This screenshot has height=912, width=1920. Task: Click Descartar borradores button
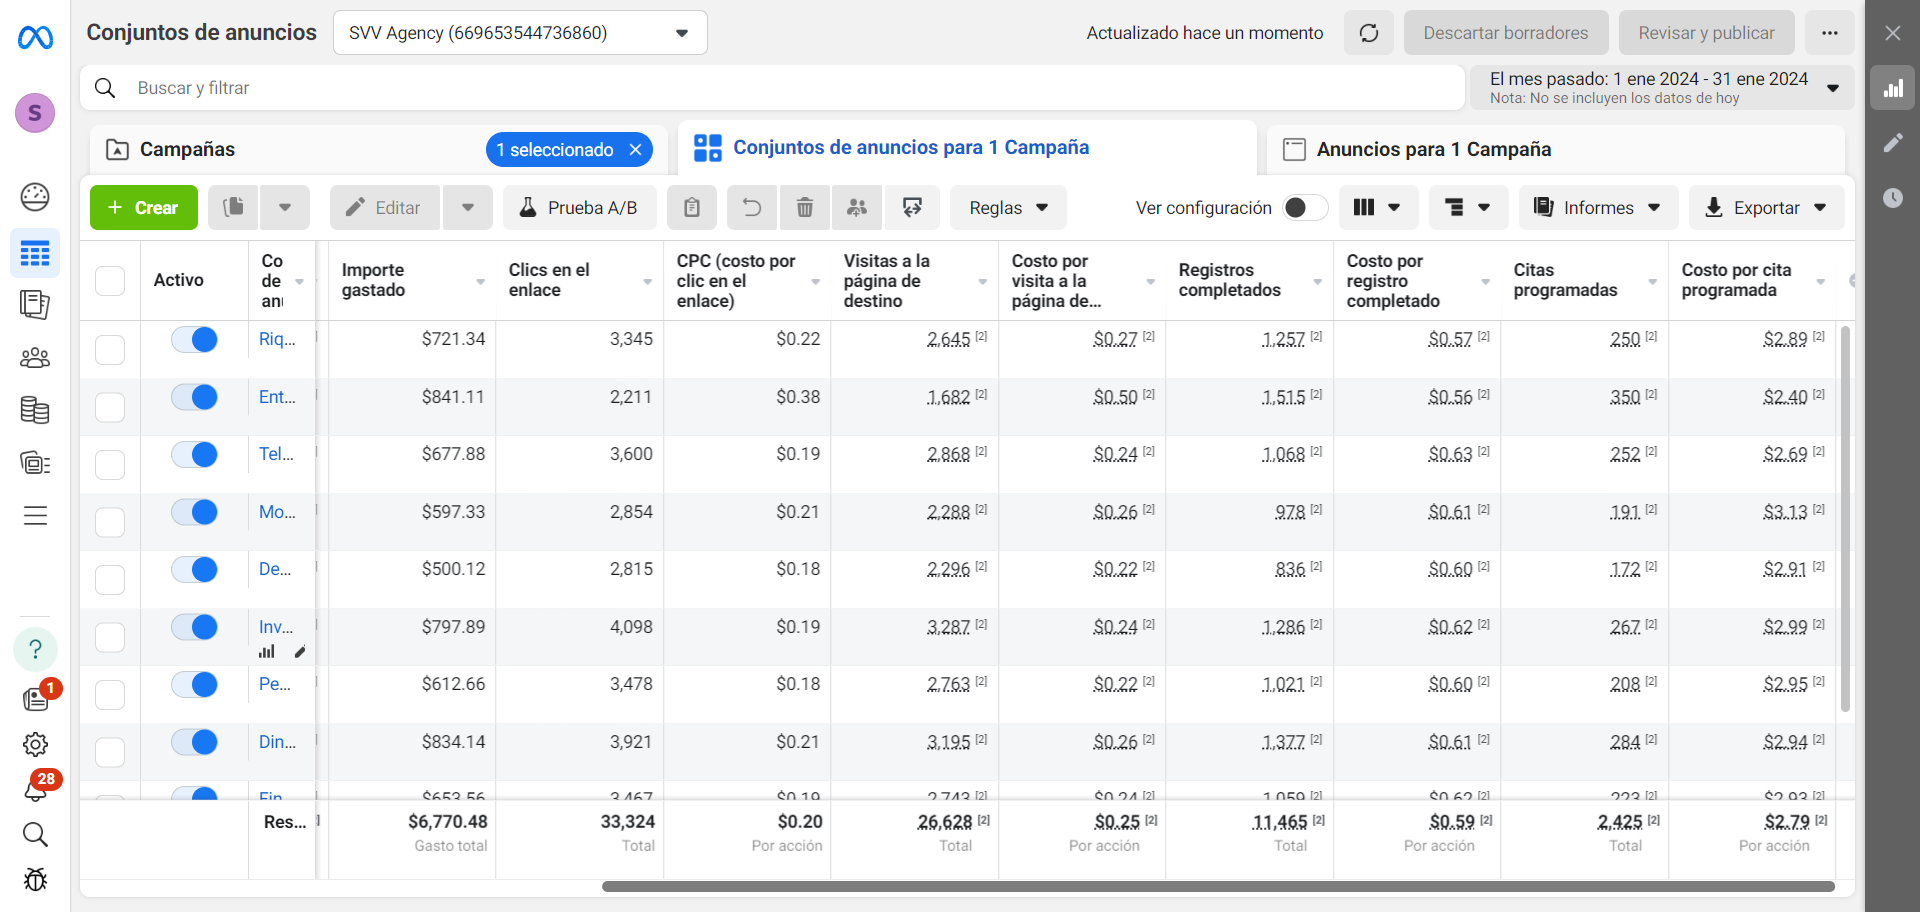click(1506, 33)
